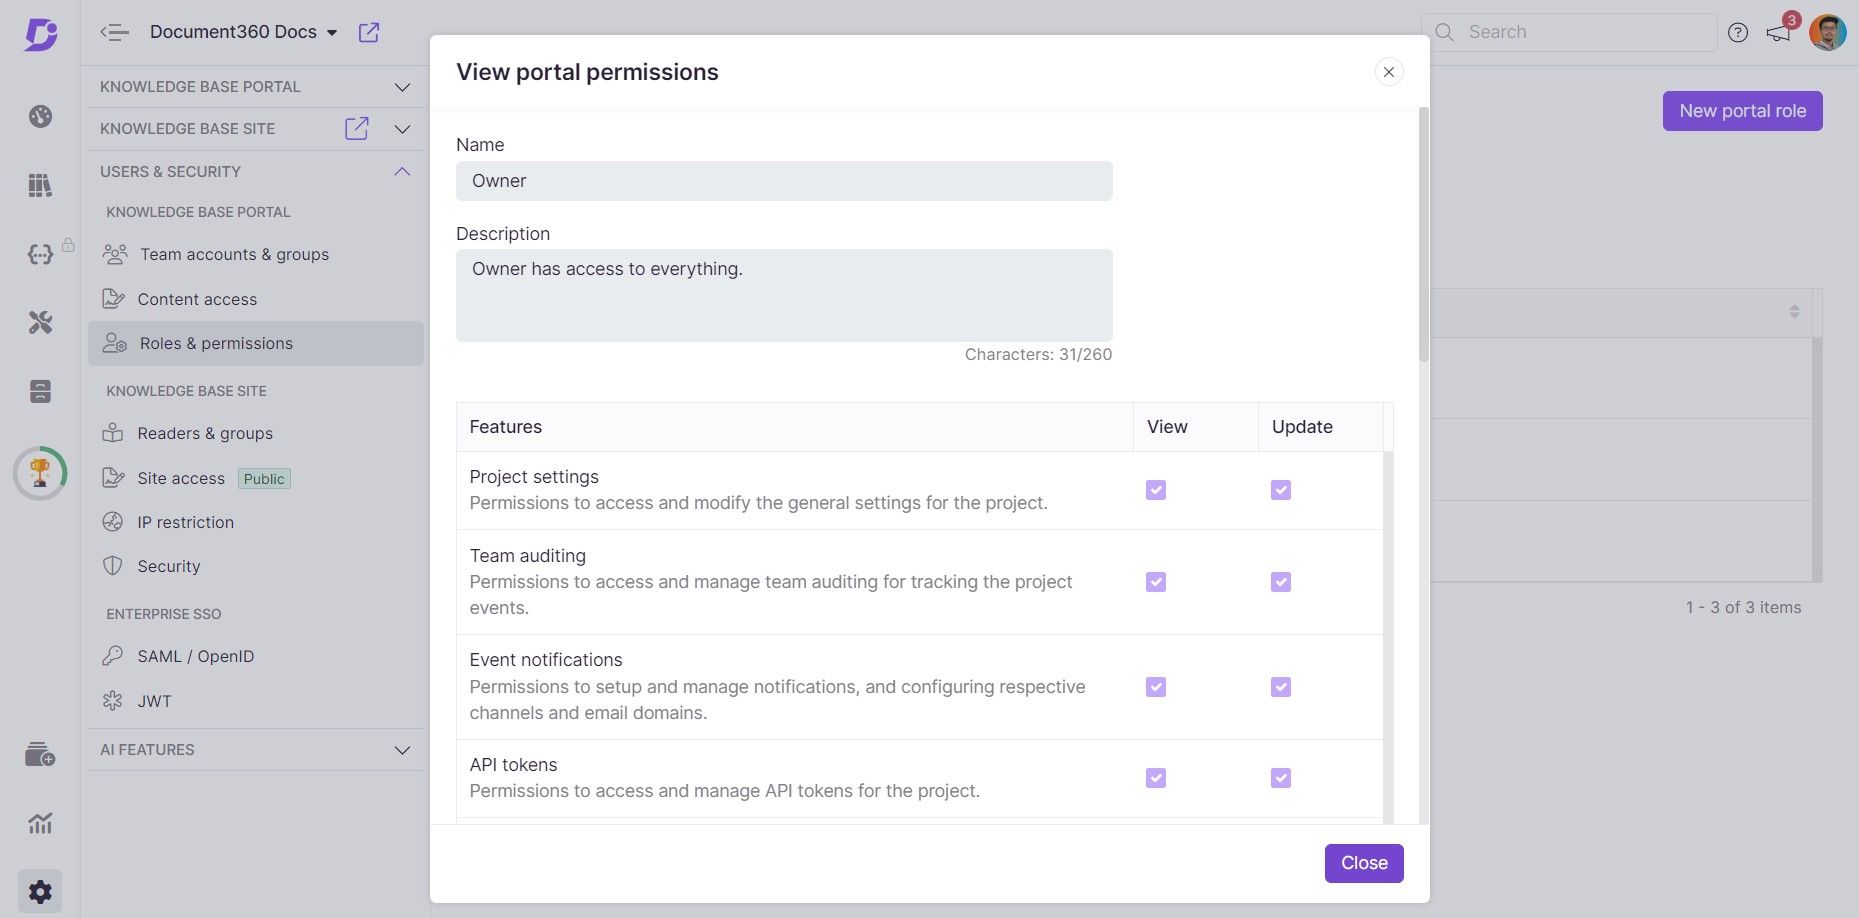Click the New portal role button
The image size is (1859, 918).
tap(1742, 111)
